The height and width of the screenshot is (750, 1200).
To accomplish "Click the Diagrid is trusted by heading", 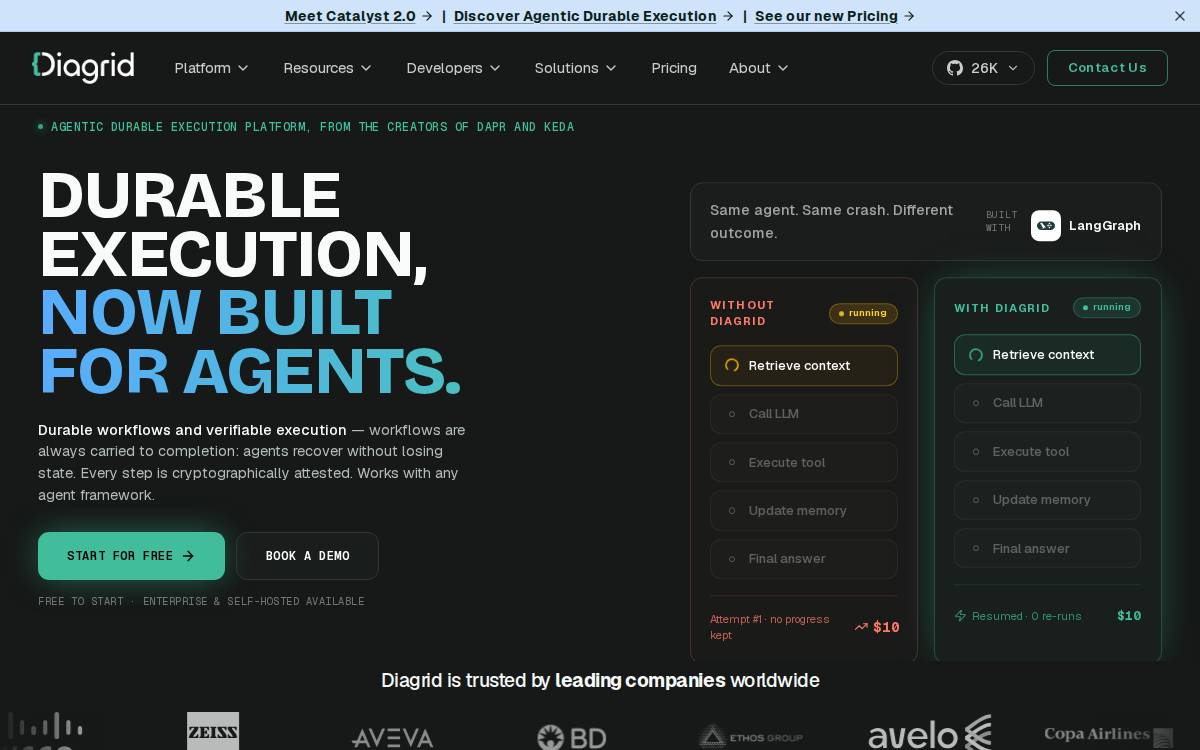I will (600, 680).
